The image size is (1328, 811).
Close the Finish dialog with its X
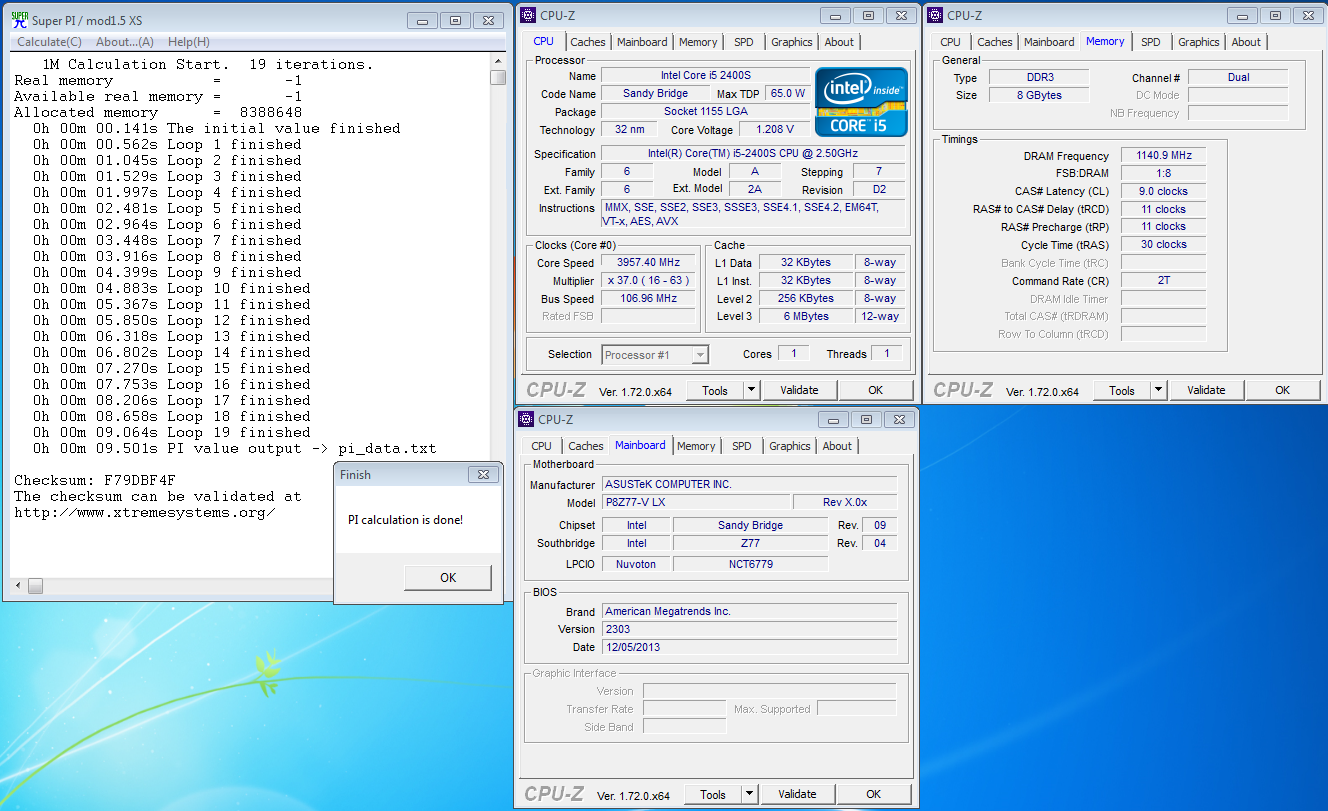(x=484, y=474)
